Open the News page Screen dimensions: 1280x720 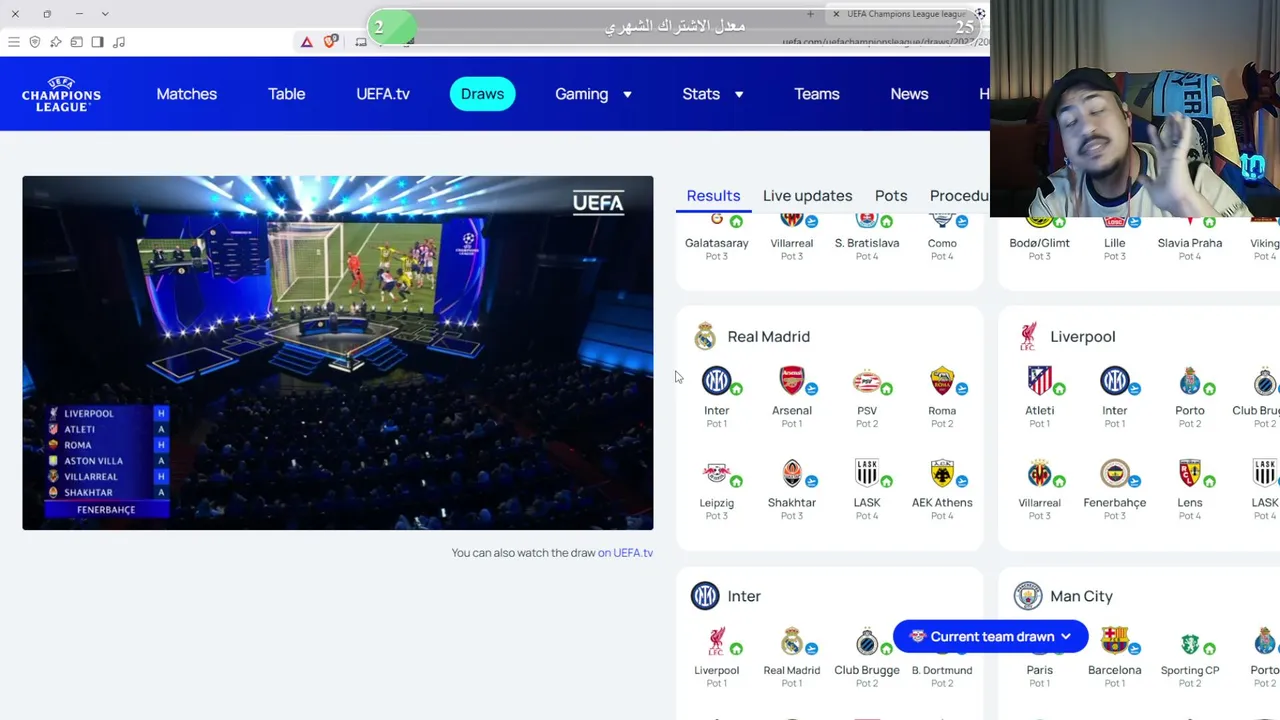click(909, 94)
